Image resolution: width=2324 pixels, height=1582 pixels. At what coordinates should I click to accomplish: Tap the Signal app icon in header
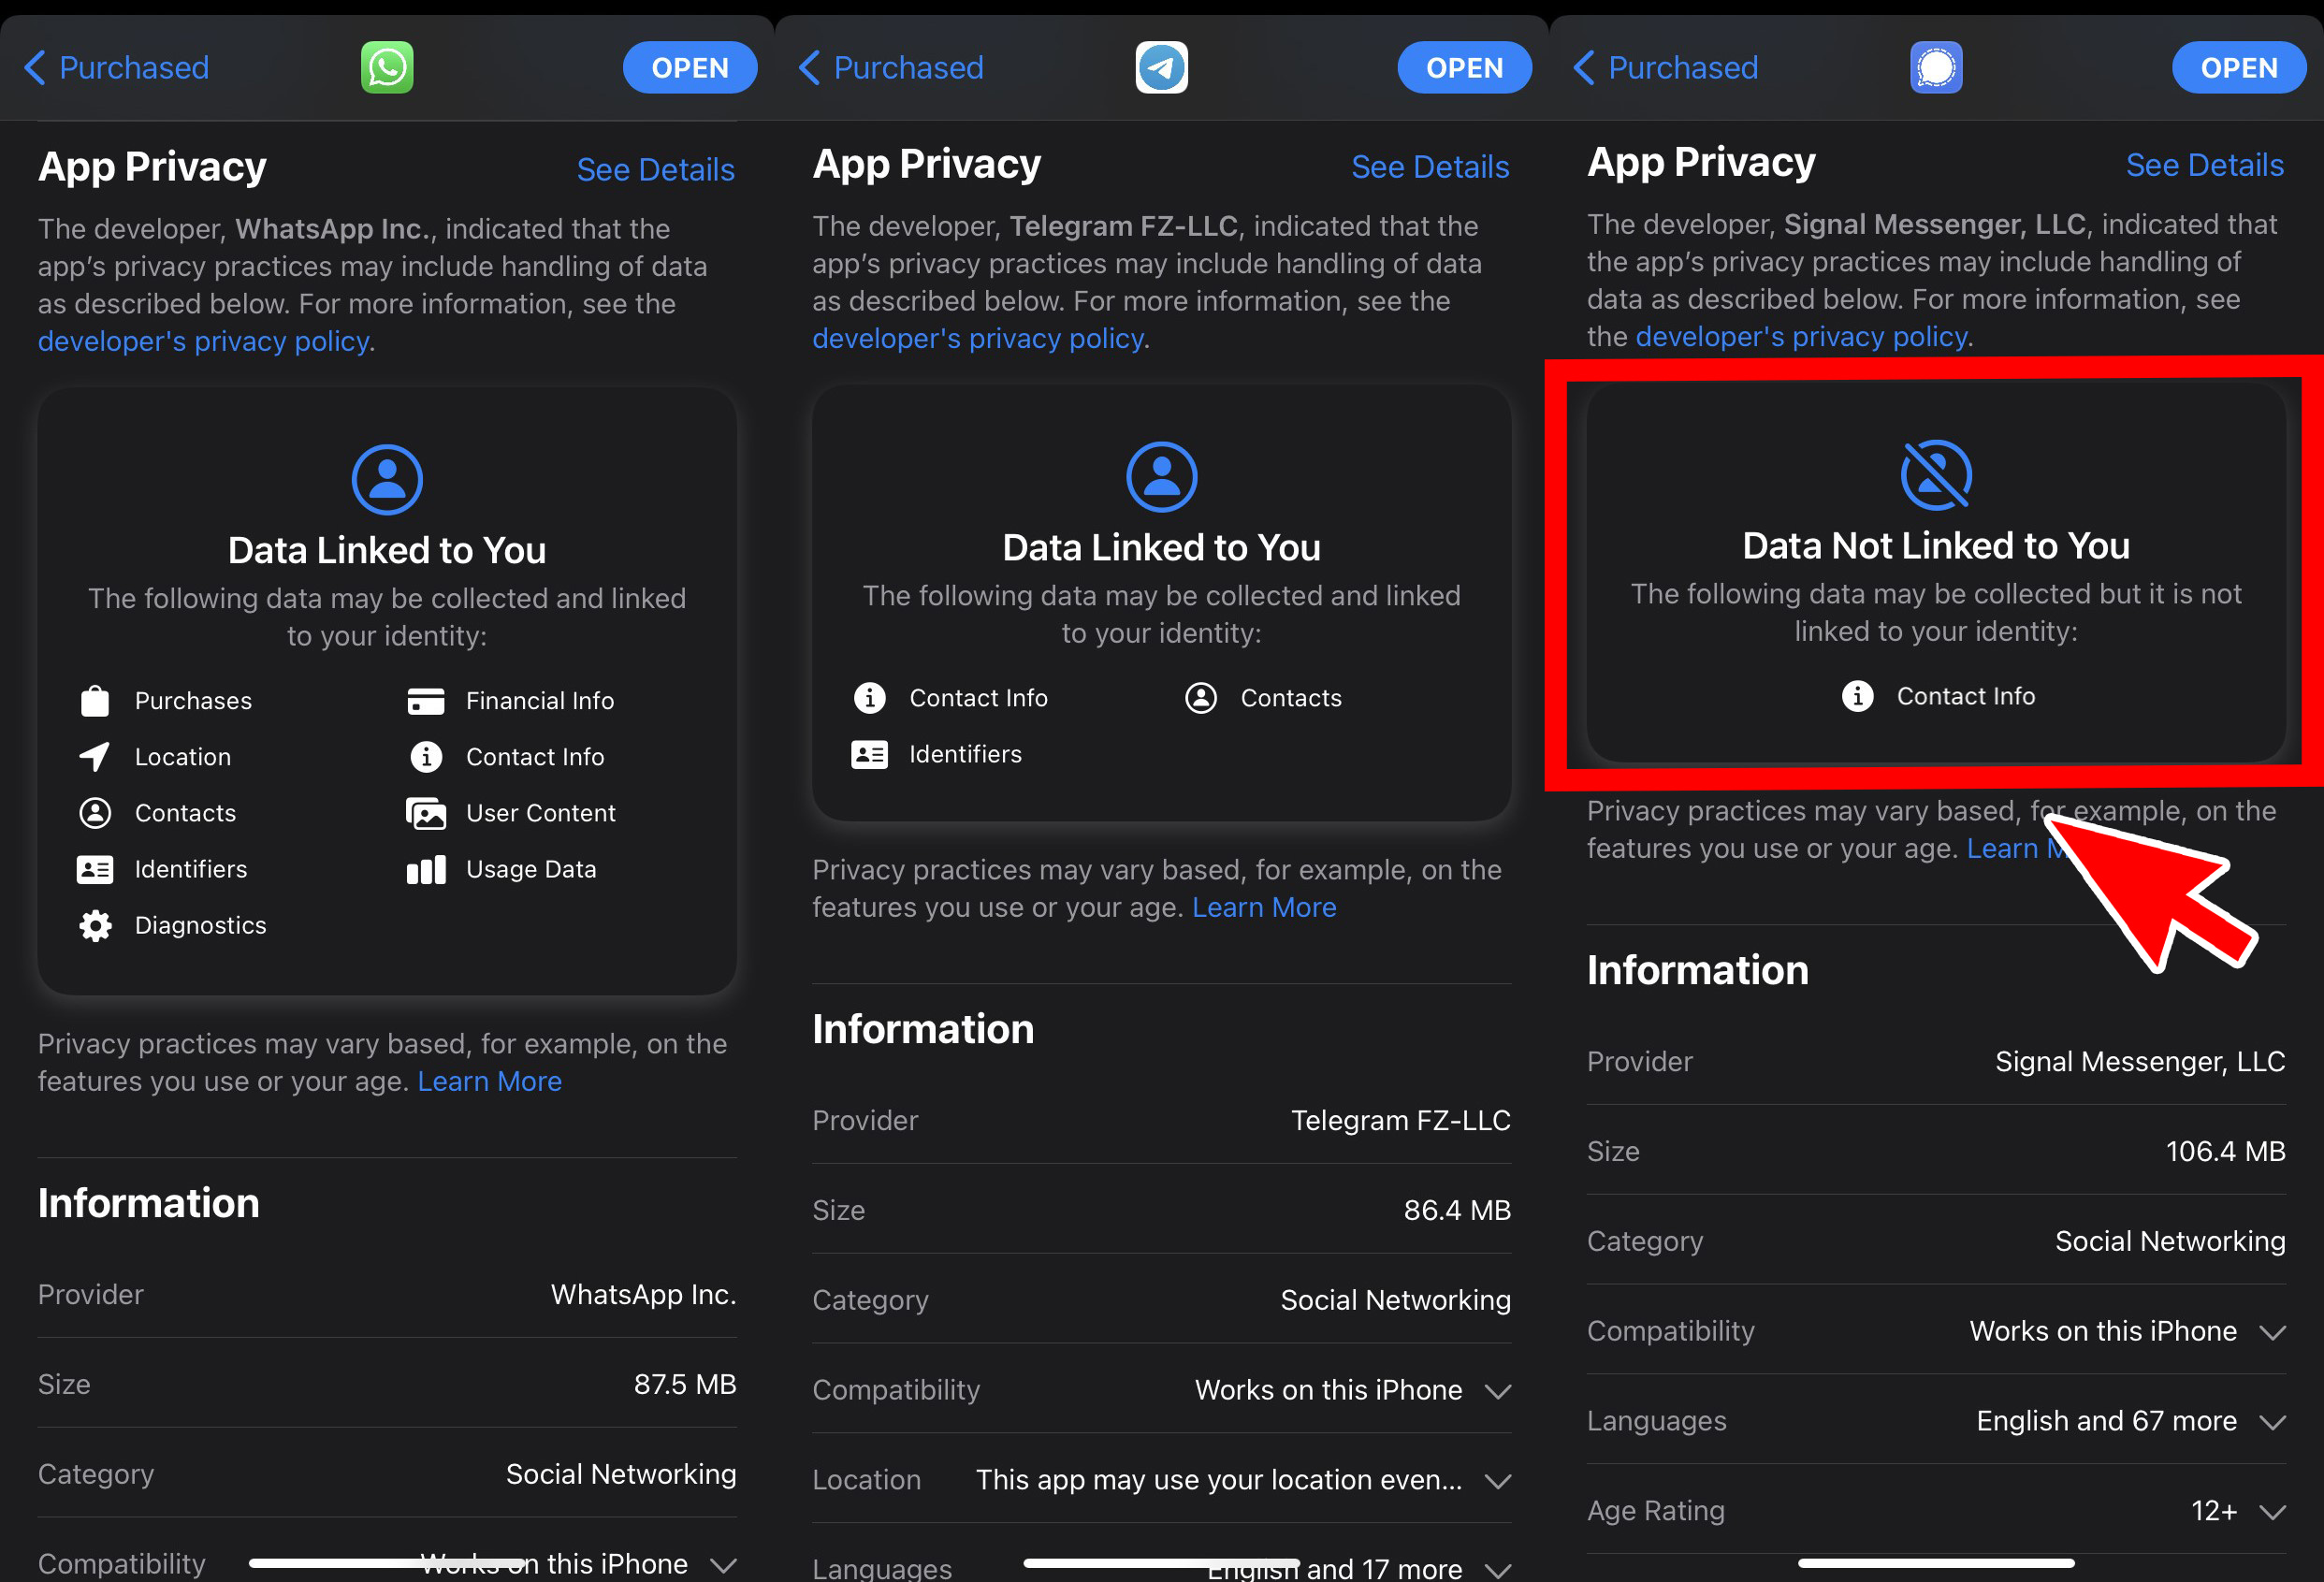click(1935, 67)
